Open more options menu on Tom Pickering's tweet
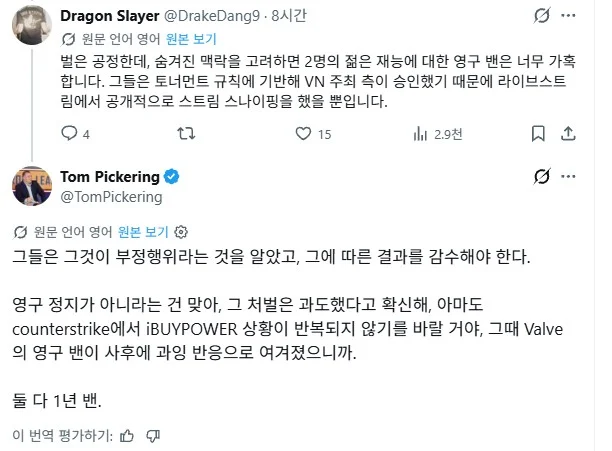The height and width of the screenshot is (451, 612). pyautogui.click(x=568, y=177)
